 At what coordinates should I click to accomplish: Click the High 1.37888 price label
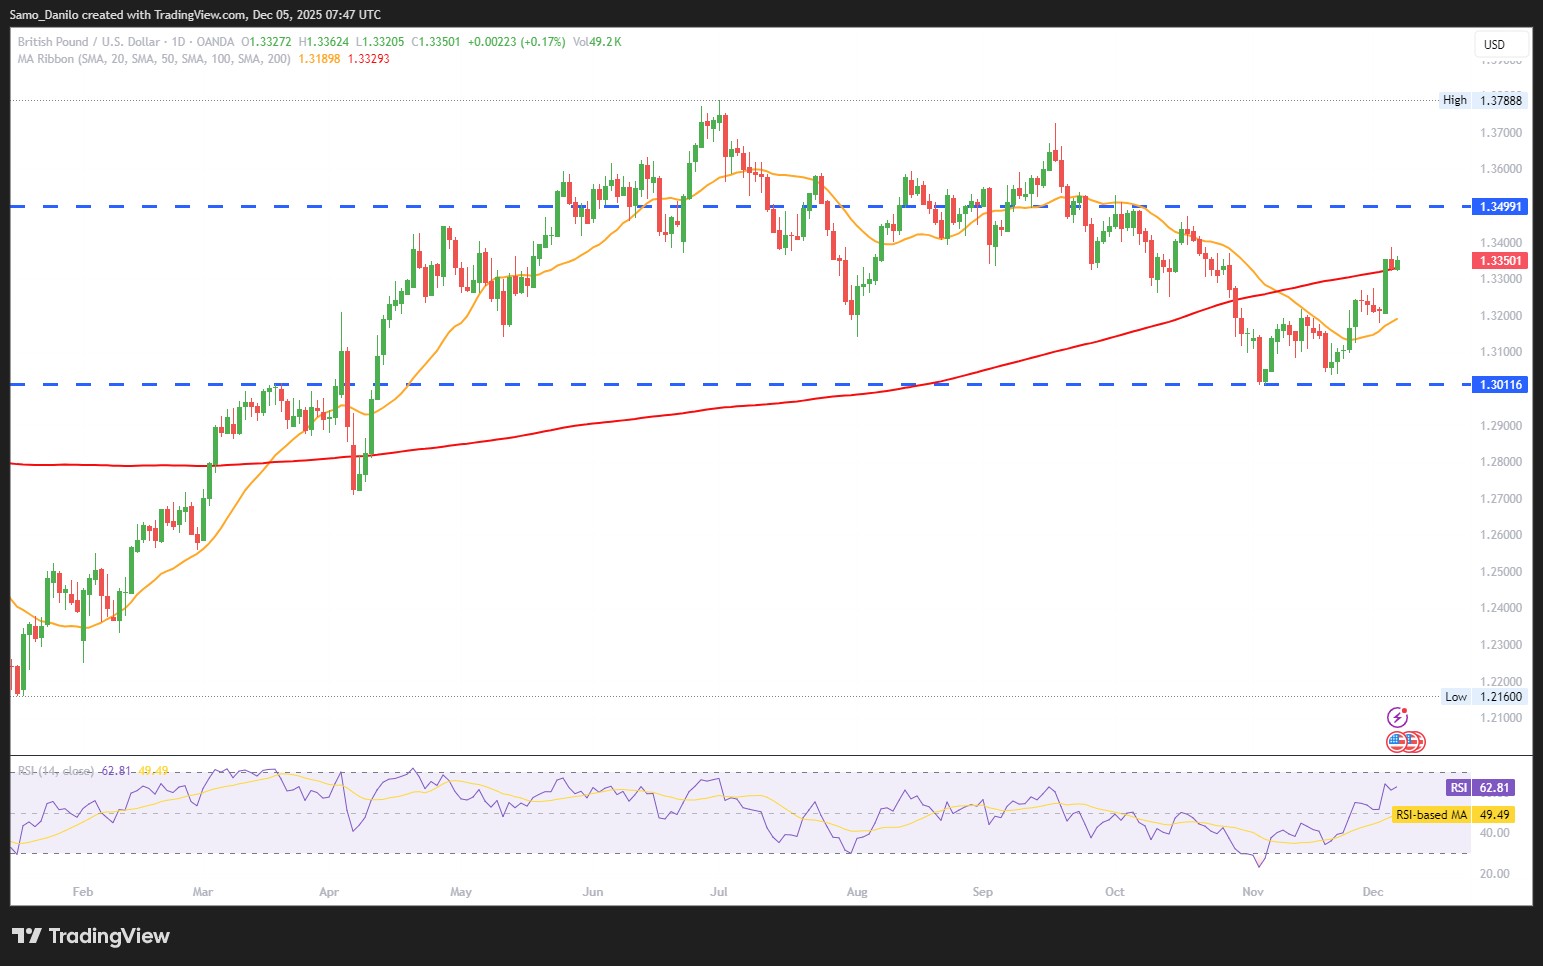[x=1483, y=100]
